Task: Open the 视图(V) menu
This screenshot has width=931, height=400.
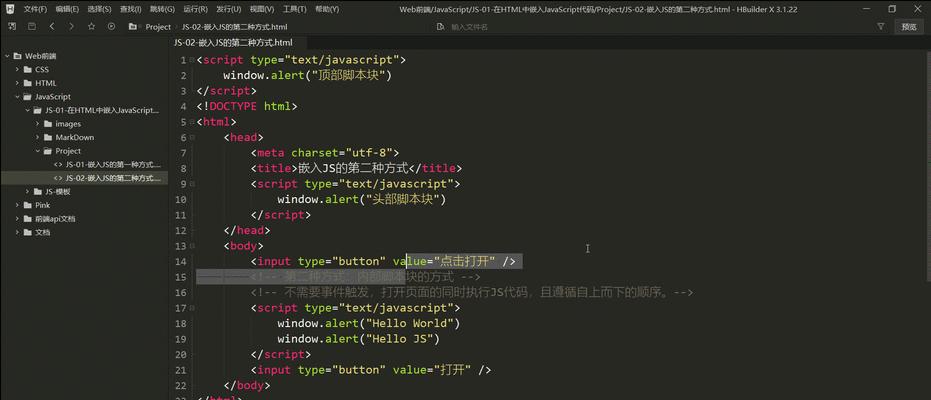Action: (x=262, y=9)
